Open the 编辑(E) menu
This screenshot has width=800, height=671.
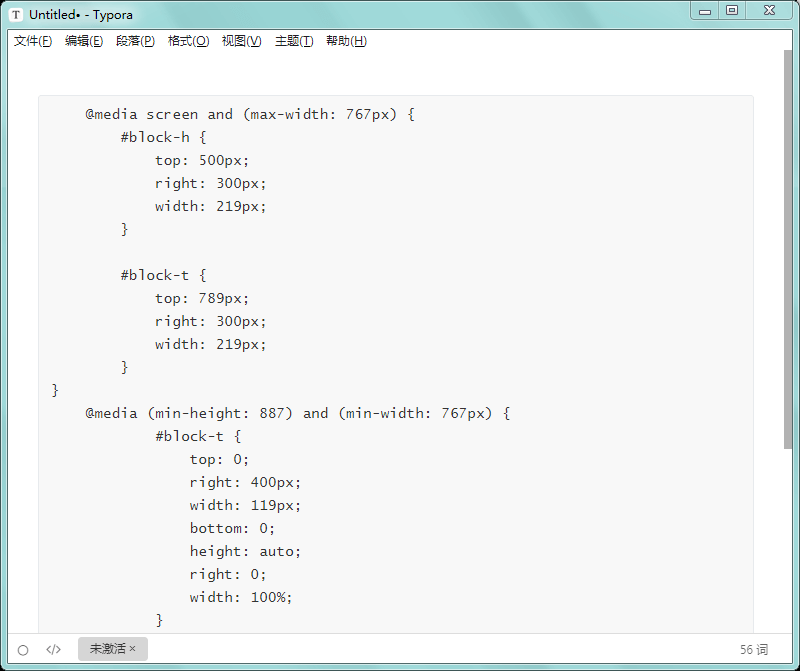point(84,41)
